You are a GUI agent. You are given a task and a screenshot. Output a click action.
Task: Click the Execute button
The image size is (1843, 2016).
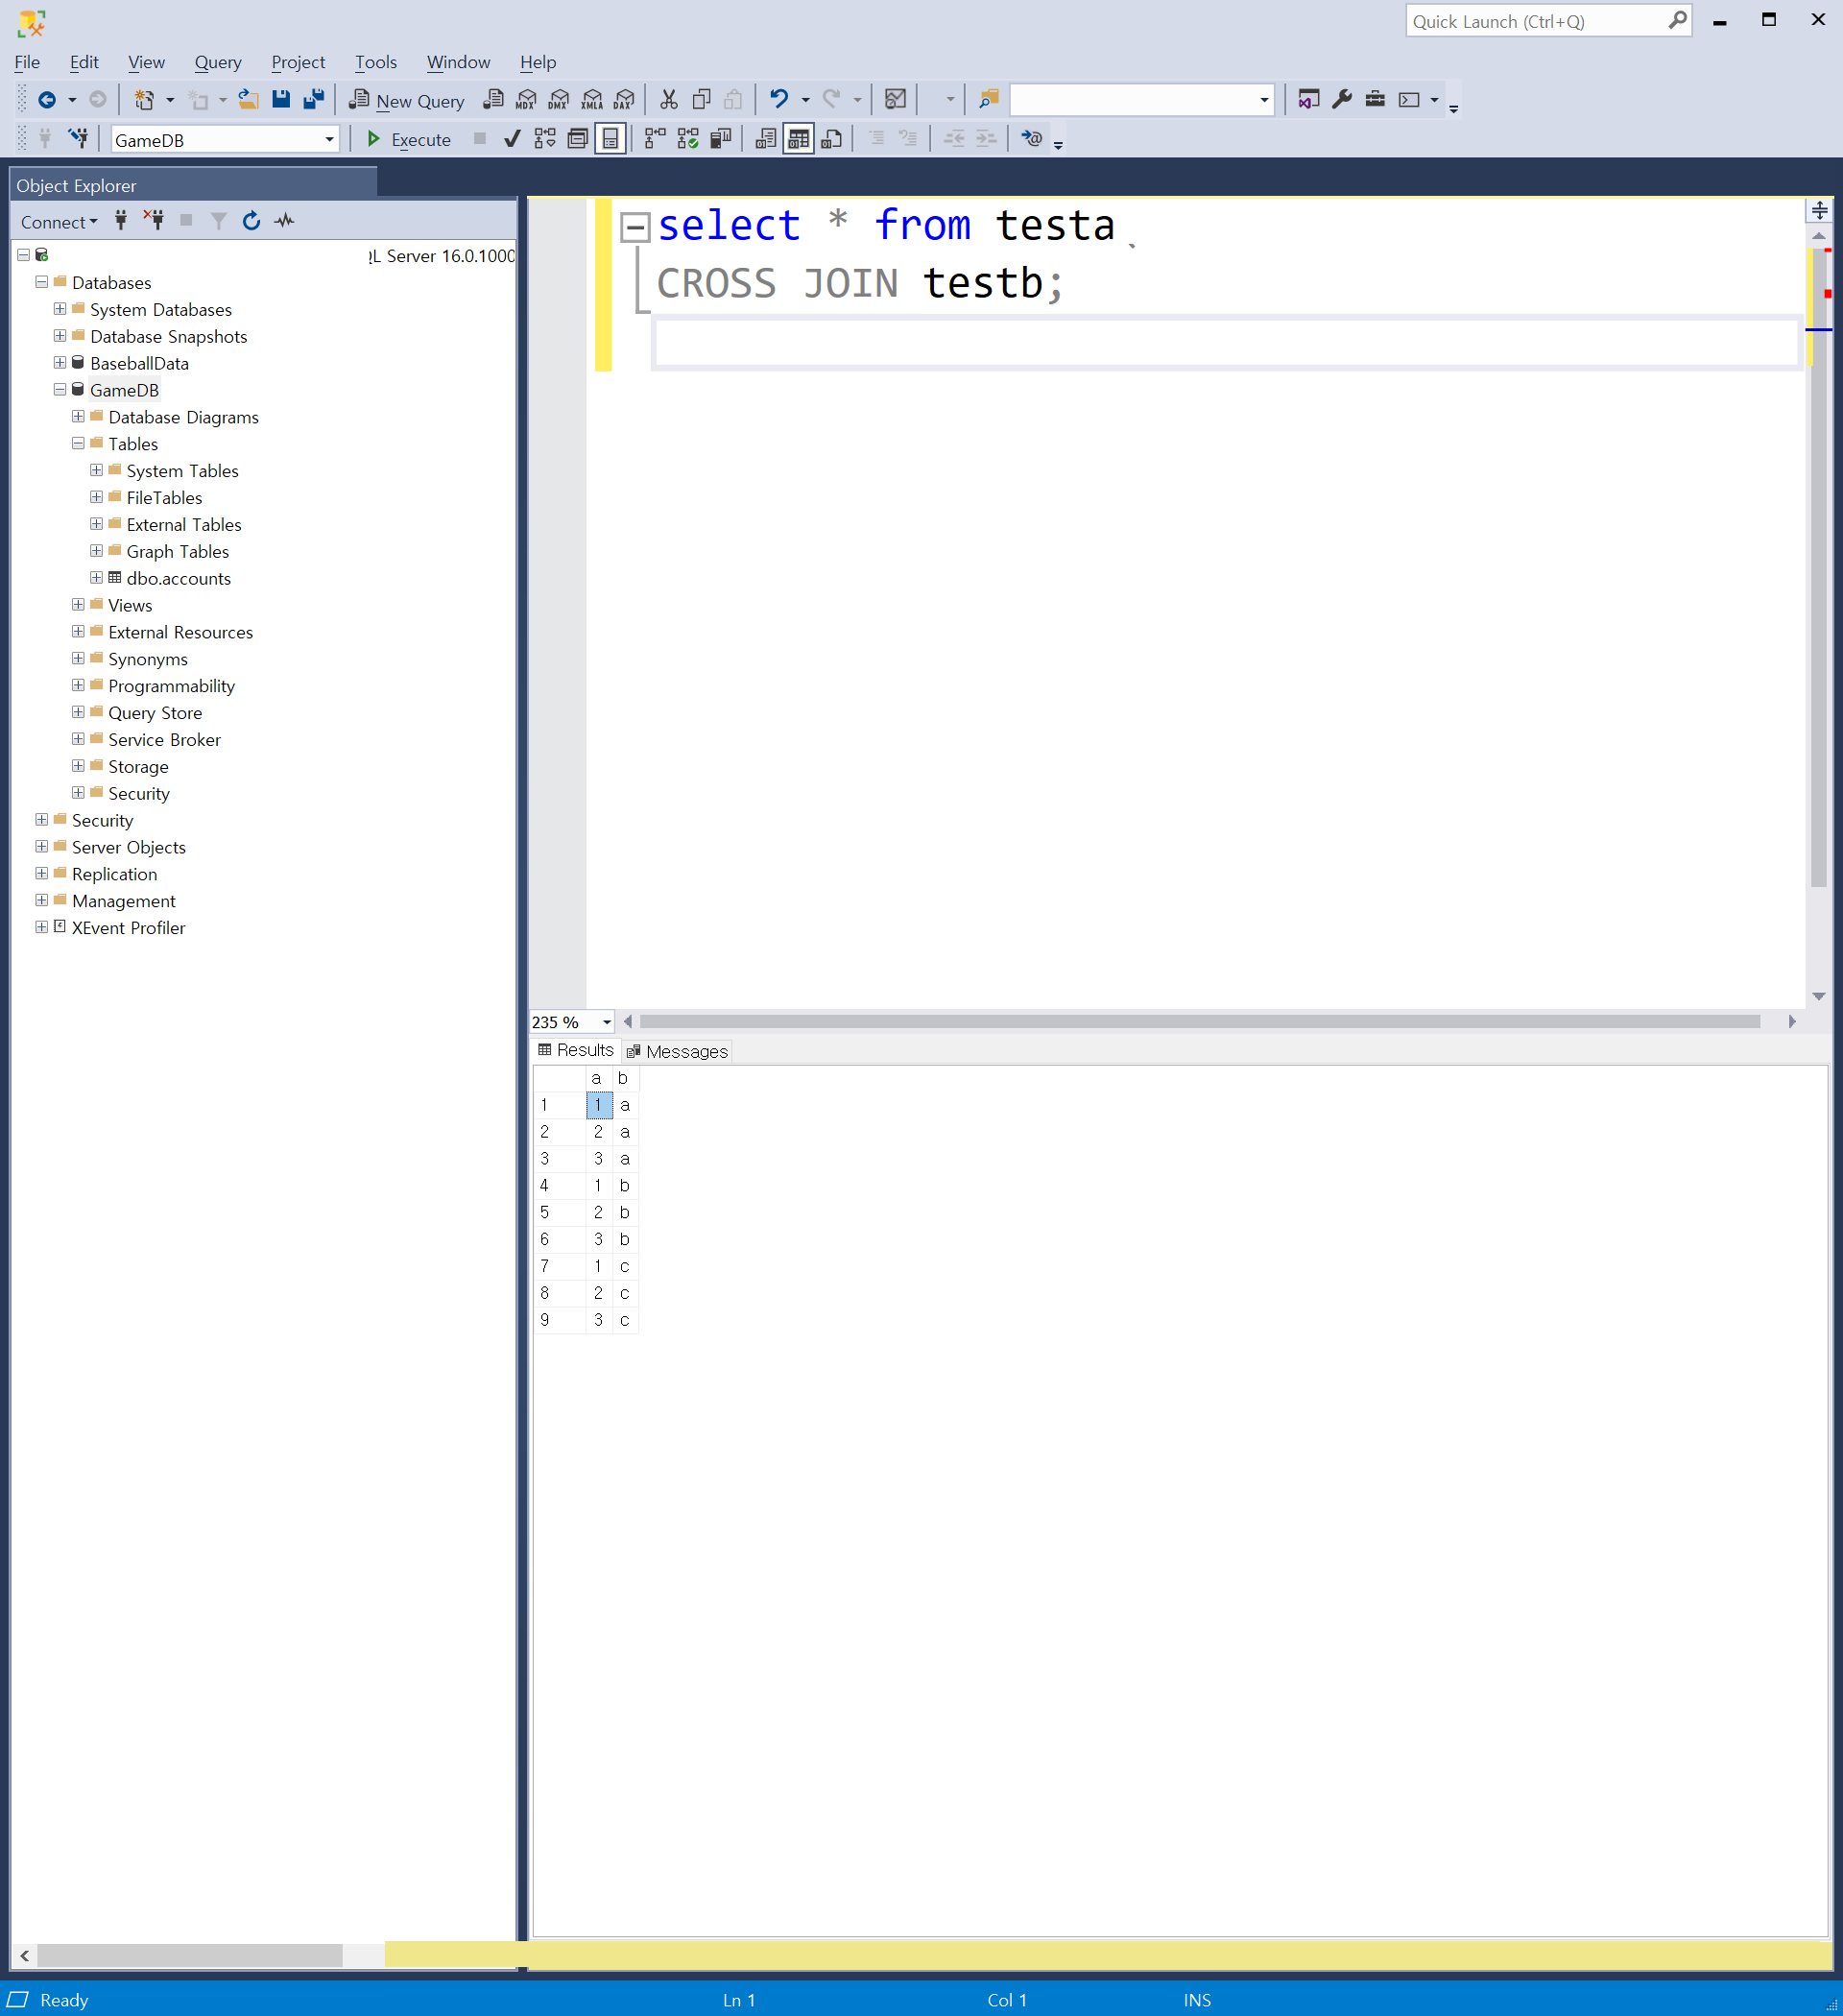408,139
